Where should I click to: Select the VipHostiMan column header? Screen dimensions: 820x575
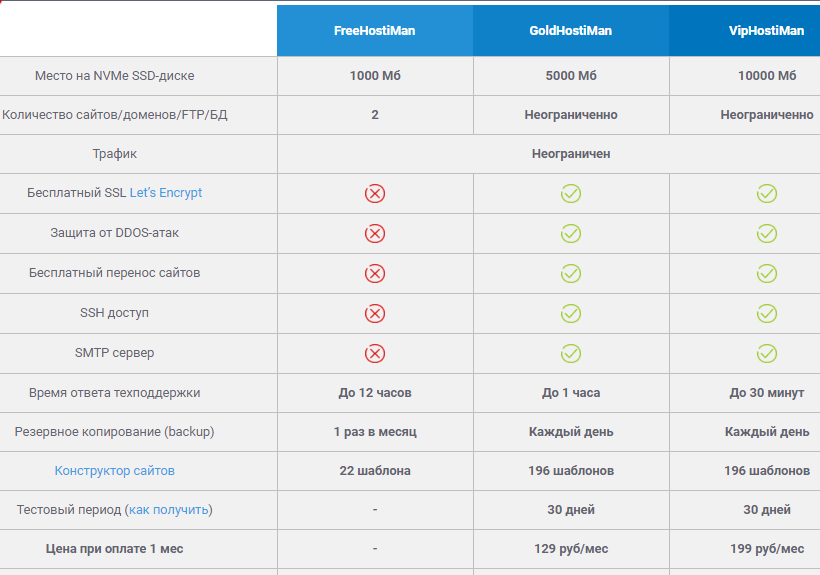pos(745,31)
